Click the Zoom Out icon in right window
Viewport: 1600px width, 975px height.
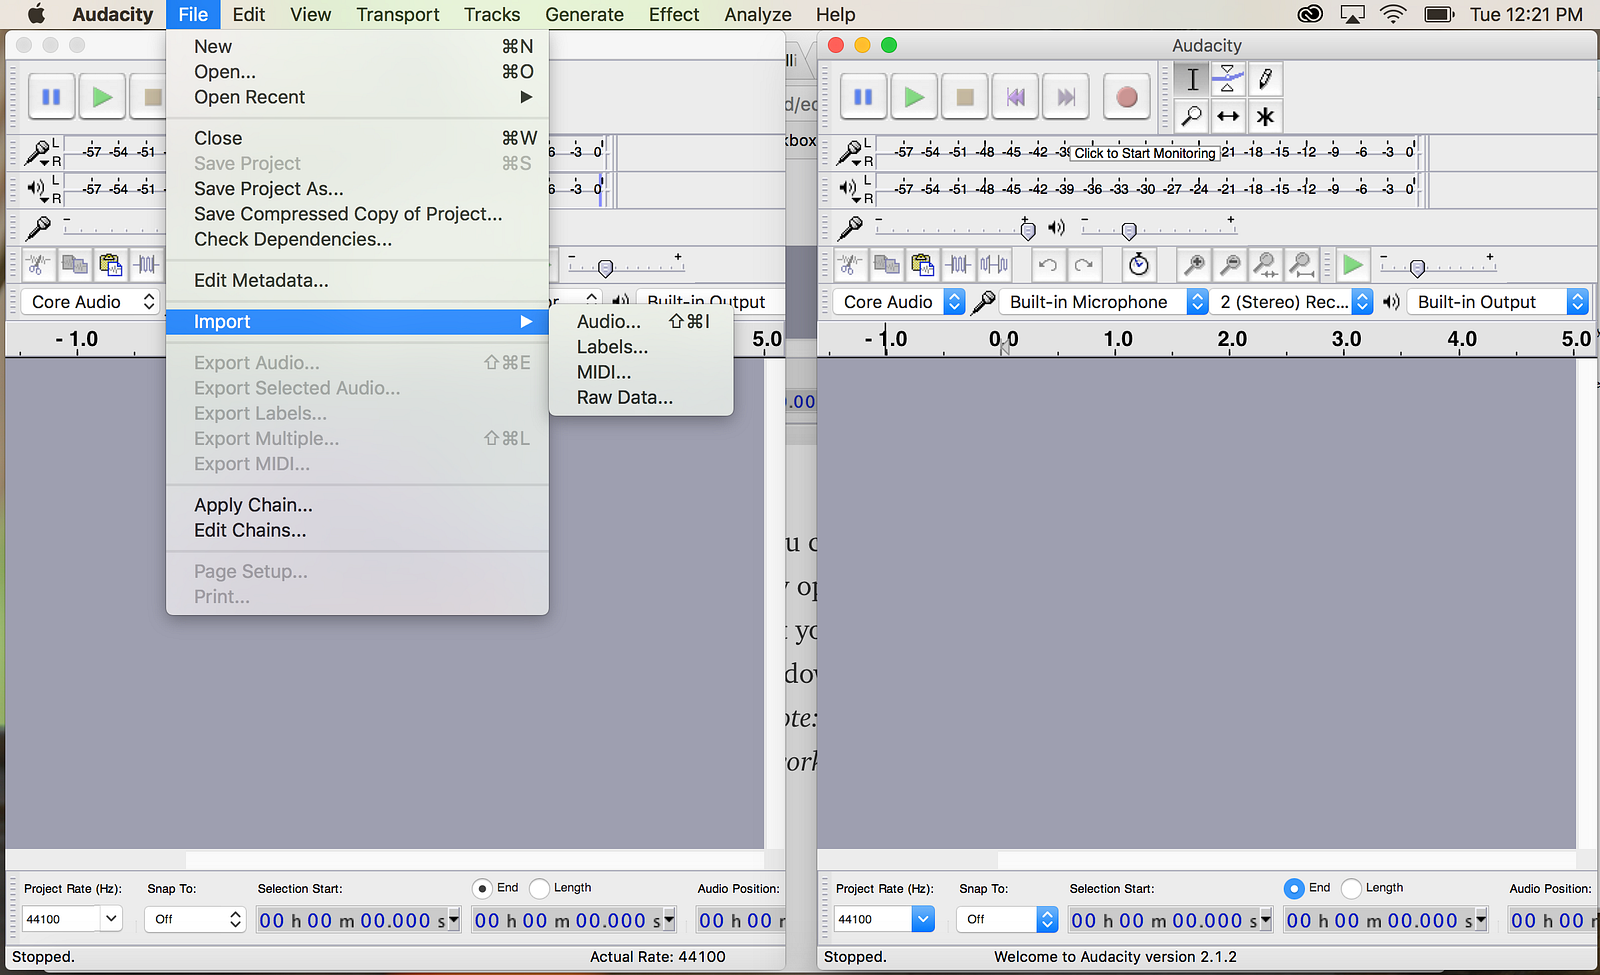click(x=1230, y=265)
